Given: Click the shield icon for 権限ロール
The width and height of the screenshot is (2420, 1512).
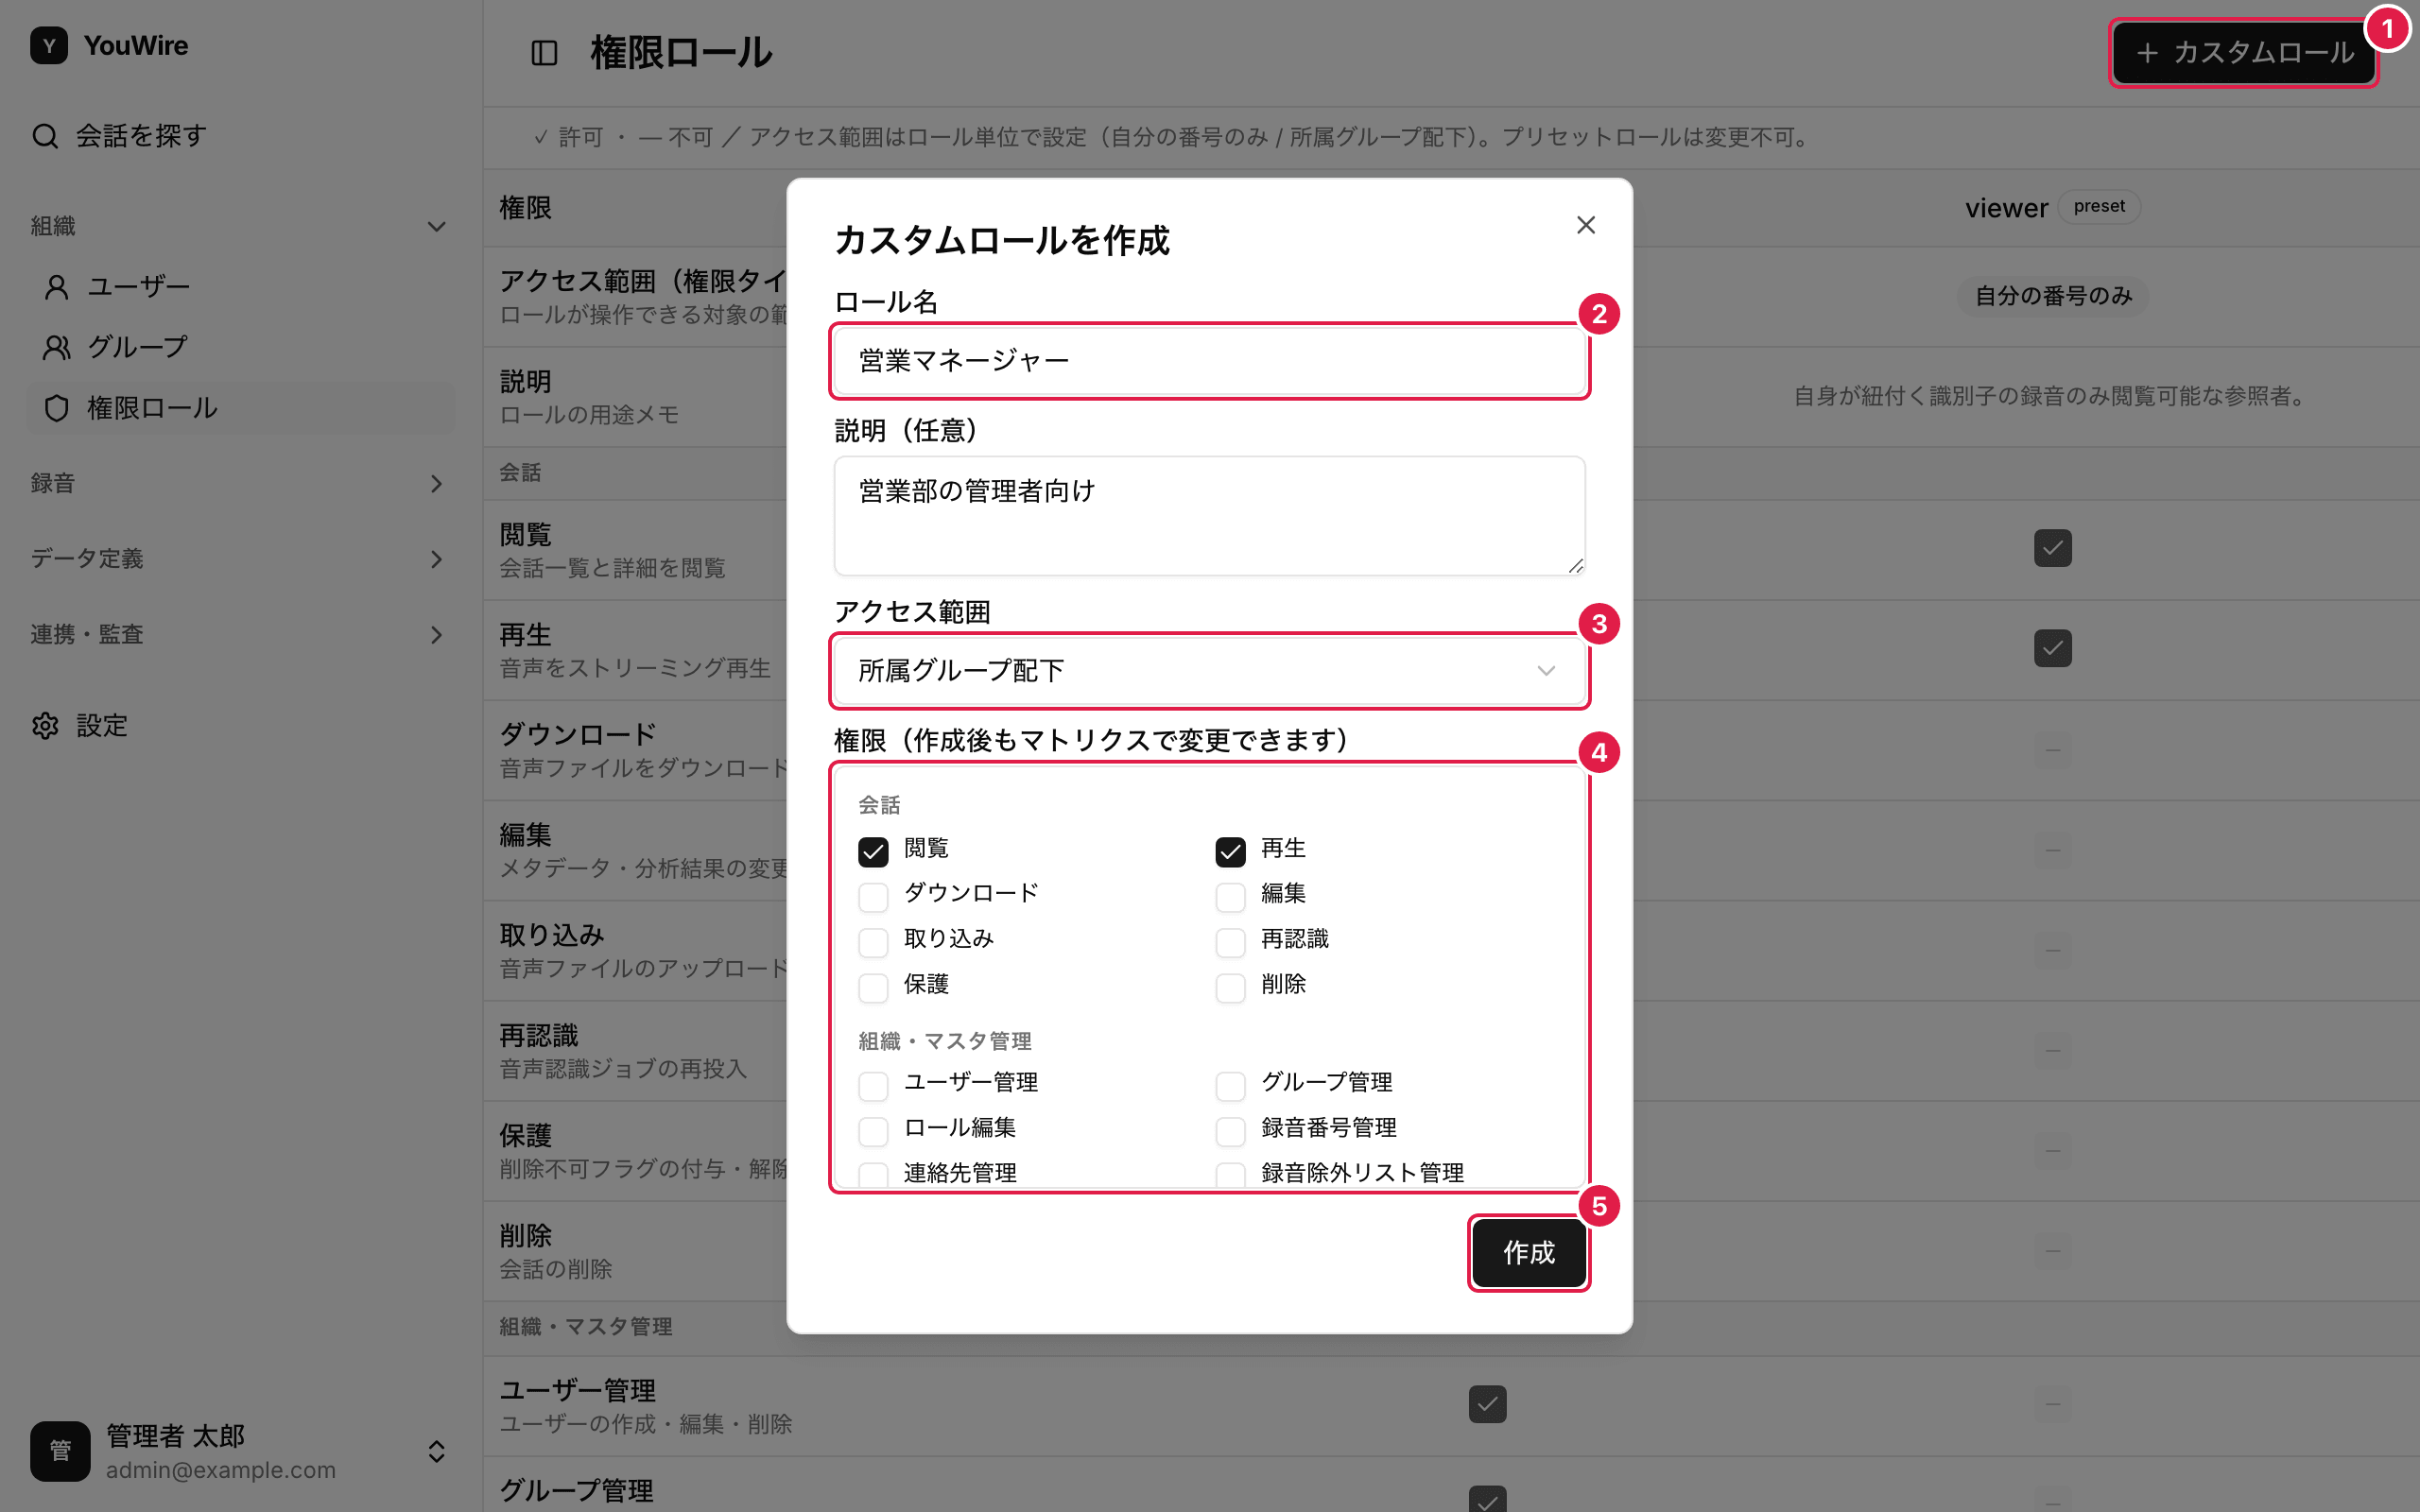Looking at the screenshot, I should (57, 408).
